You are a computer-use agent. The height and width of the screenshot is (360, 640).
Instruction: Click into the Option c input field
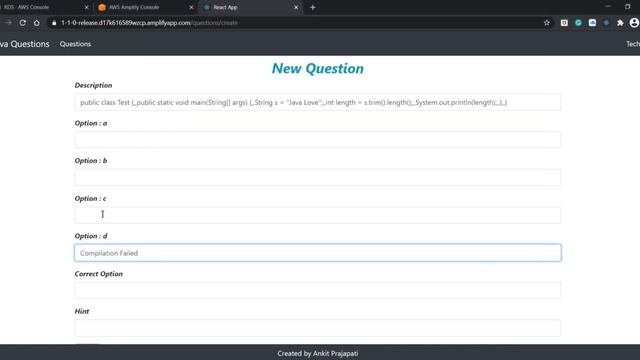[318, 215]
